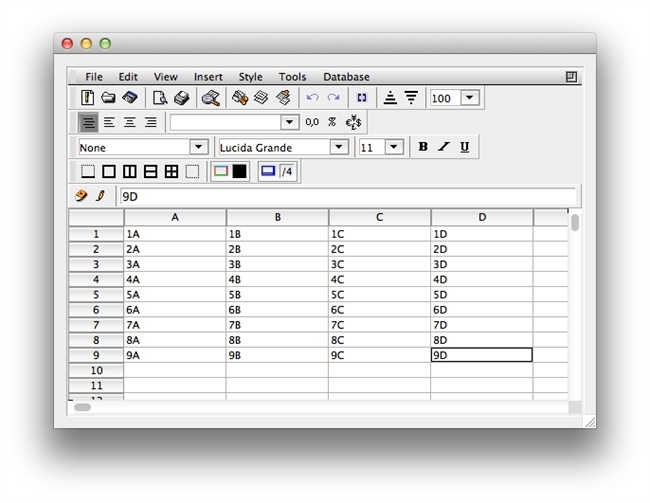
Task: Click the black color swatch
Action: tap(240, 172)
